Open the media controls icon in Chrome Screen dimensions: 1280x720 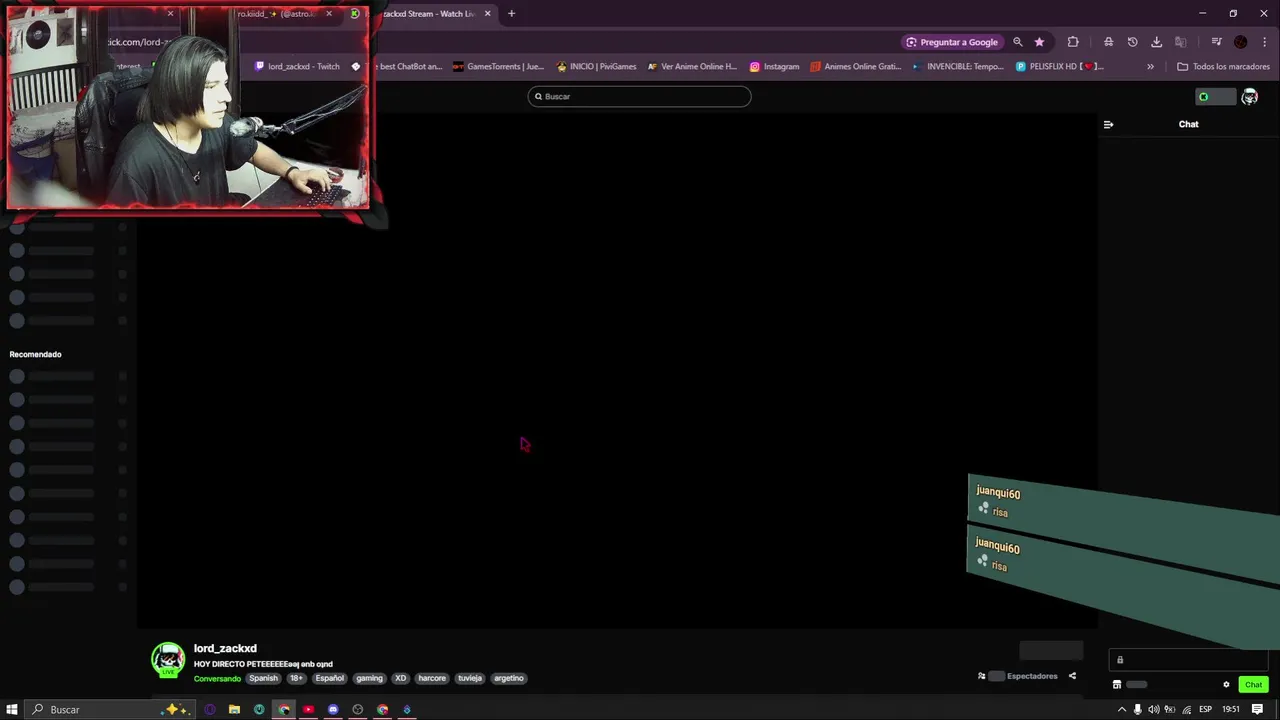pos(1216,42)
